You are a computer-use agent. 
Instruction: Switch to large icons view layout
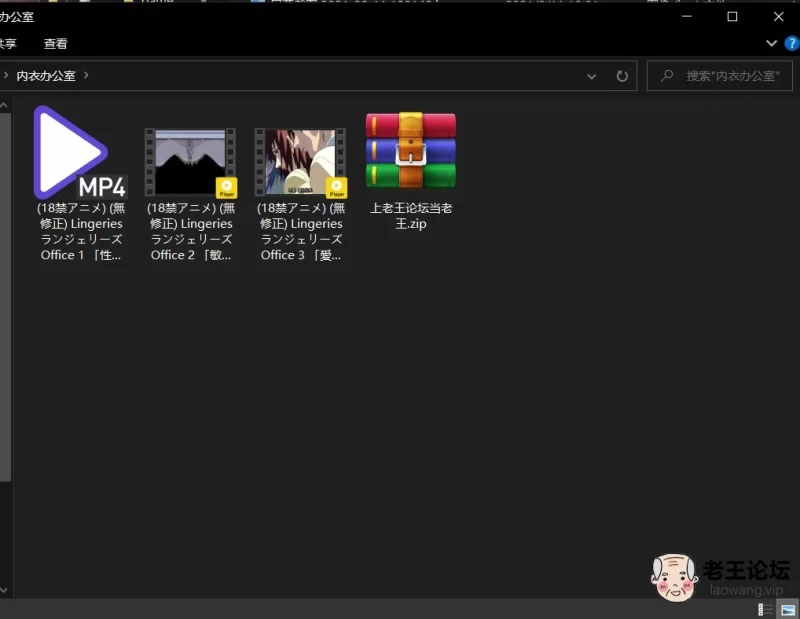tap(788, 609)
